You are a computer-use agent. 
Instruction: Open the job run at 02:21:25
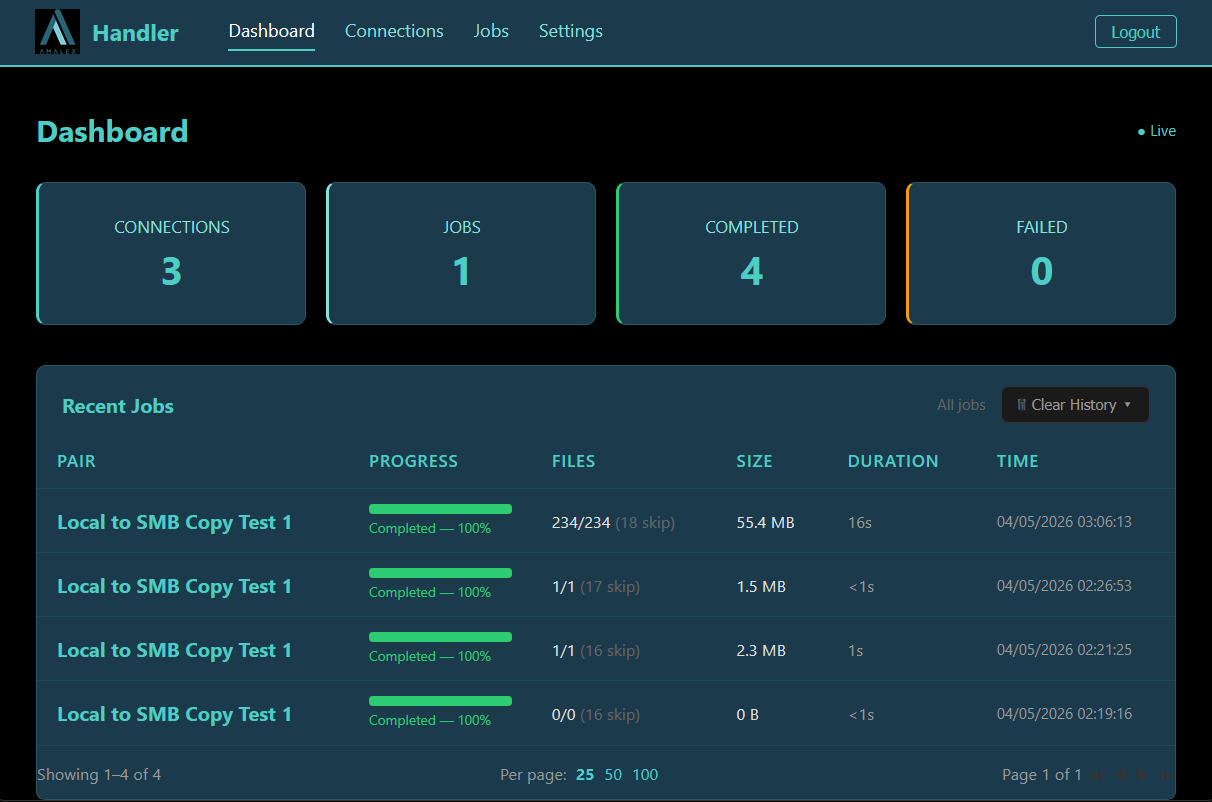(x=606, y=649)
